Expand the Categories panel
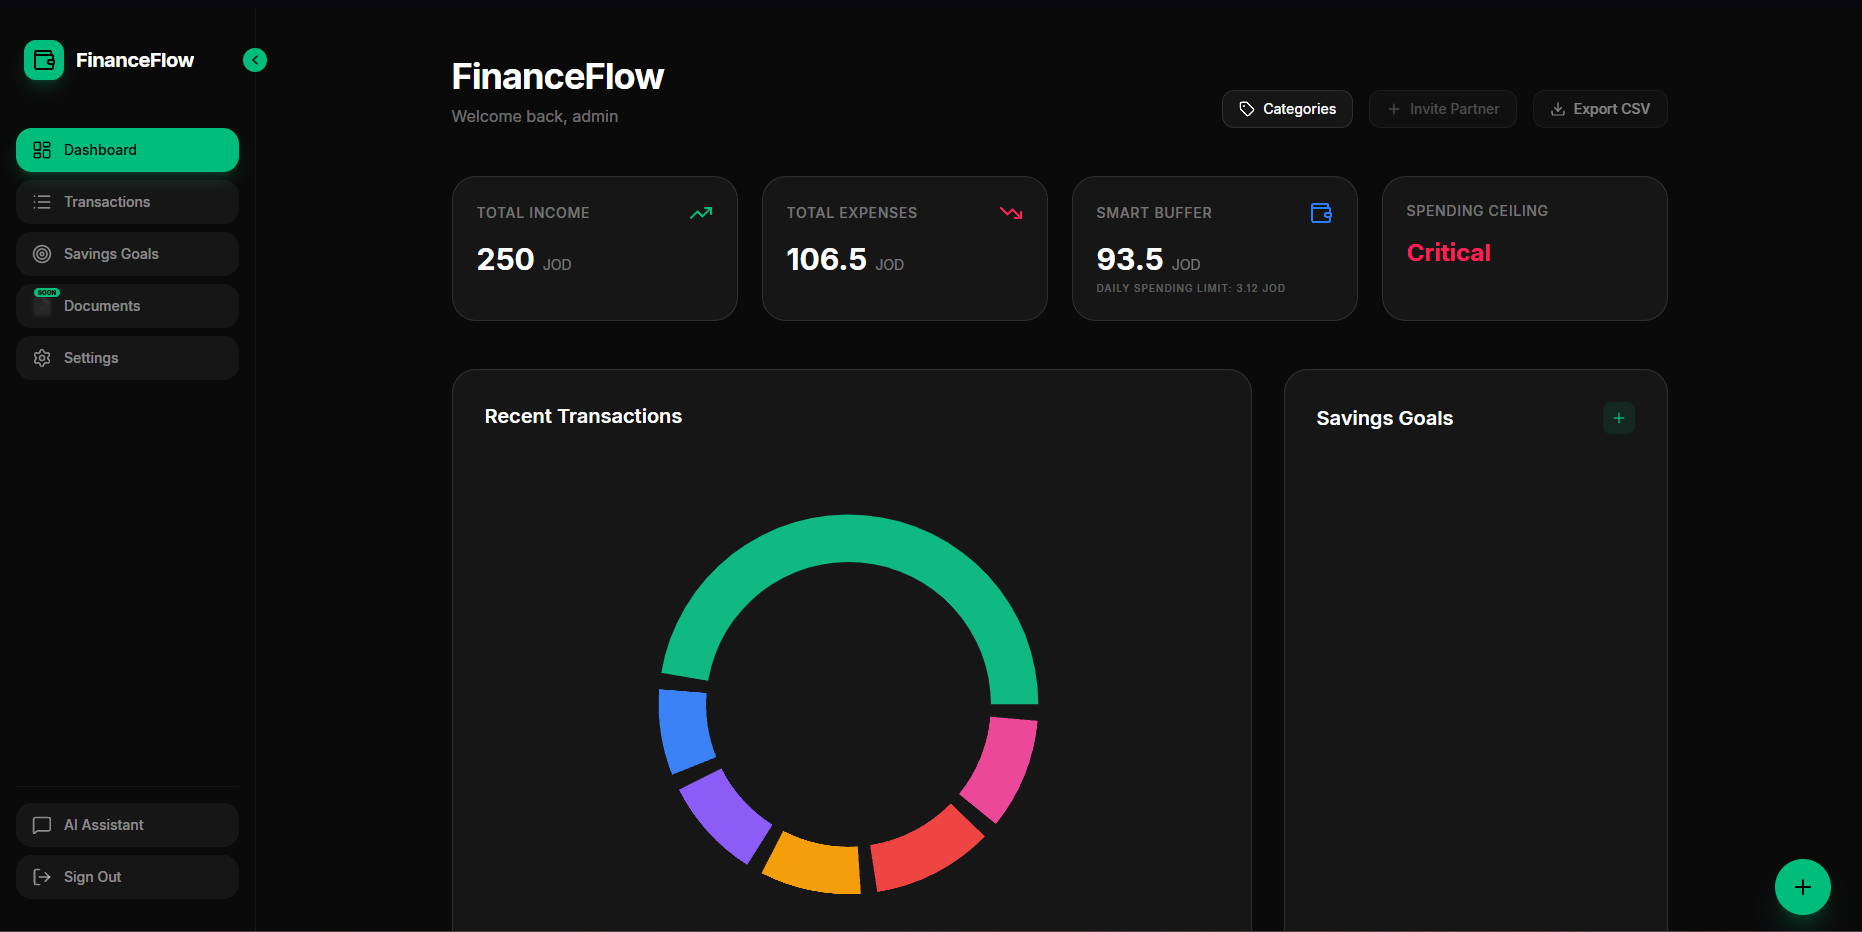 [1287, 108]
